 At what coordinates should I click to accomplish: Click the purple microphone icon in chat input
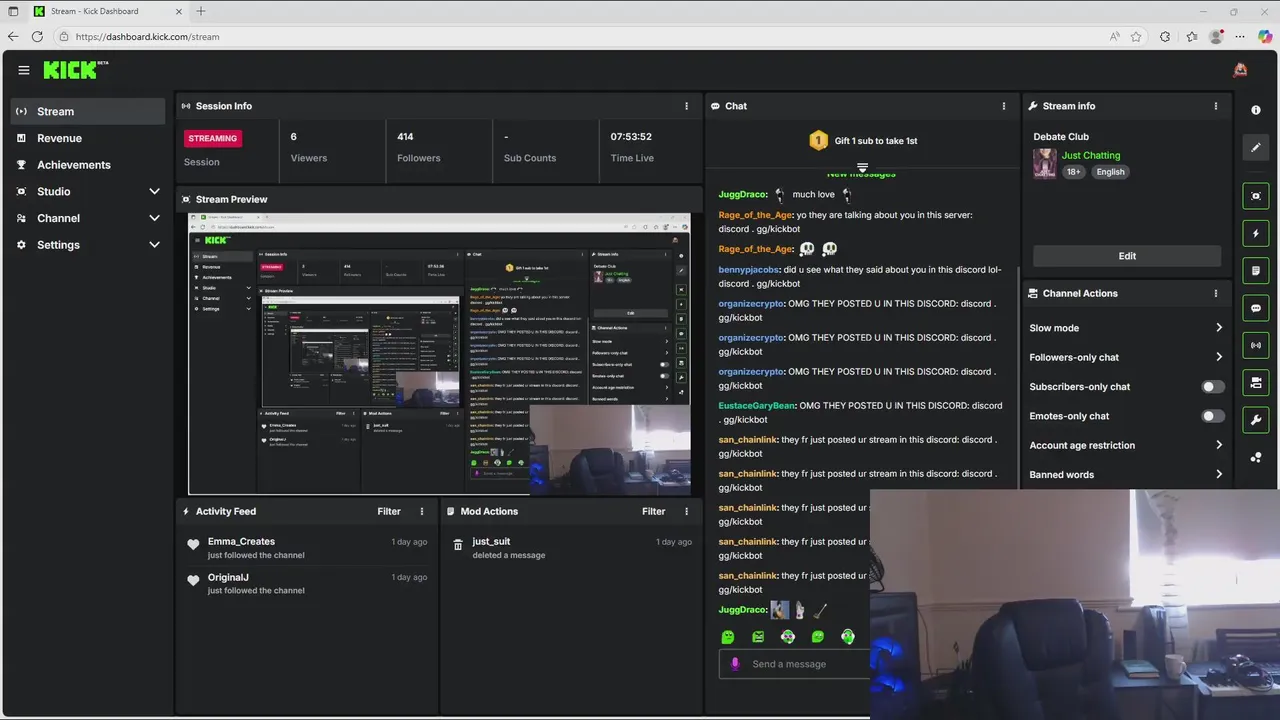735,664
